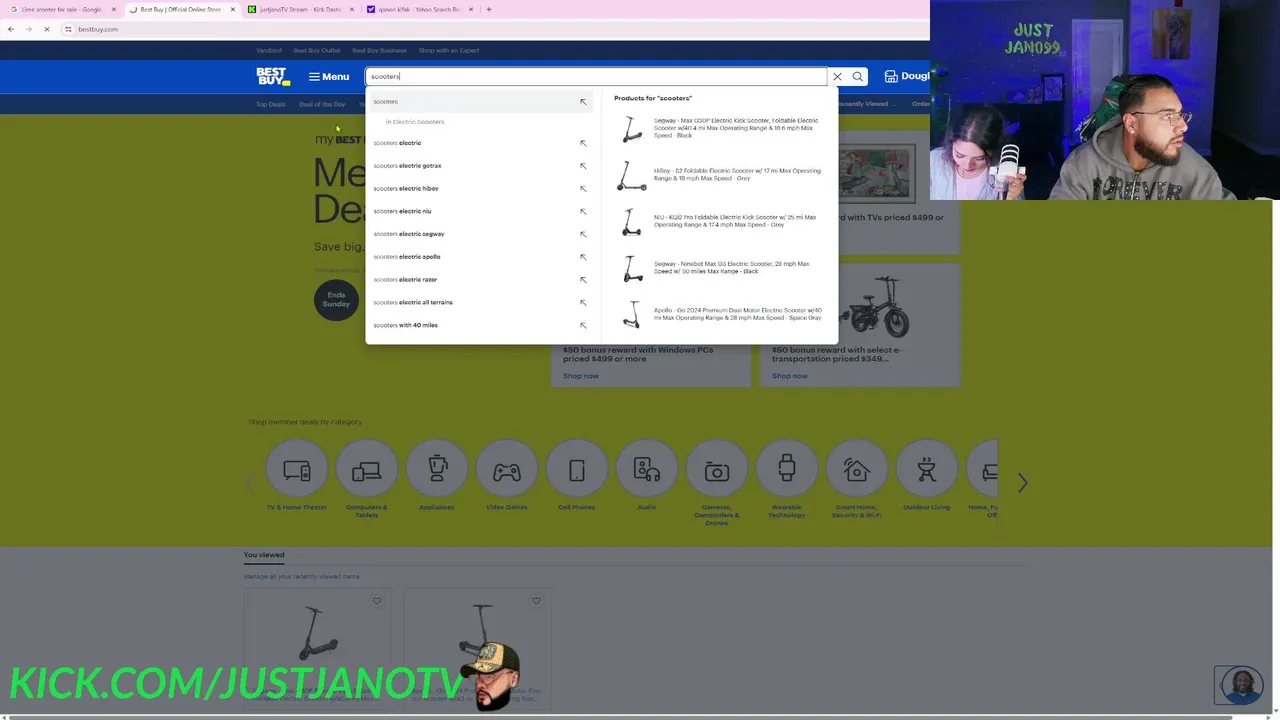Image resolution: width=1280 pixels, height=720 pixels.
Task: Open Hiboy S2 scooter thumbnail
Action: pyautogui.click(x=631, y=175)
